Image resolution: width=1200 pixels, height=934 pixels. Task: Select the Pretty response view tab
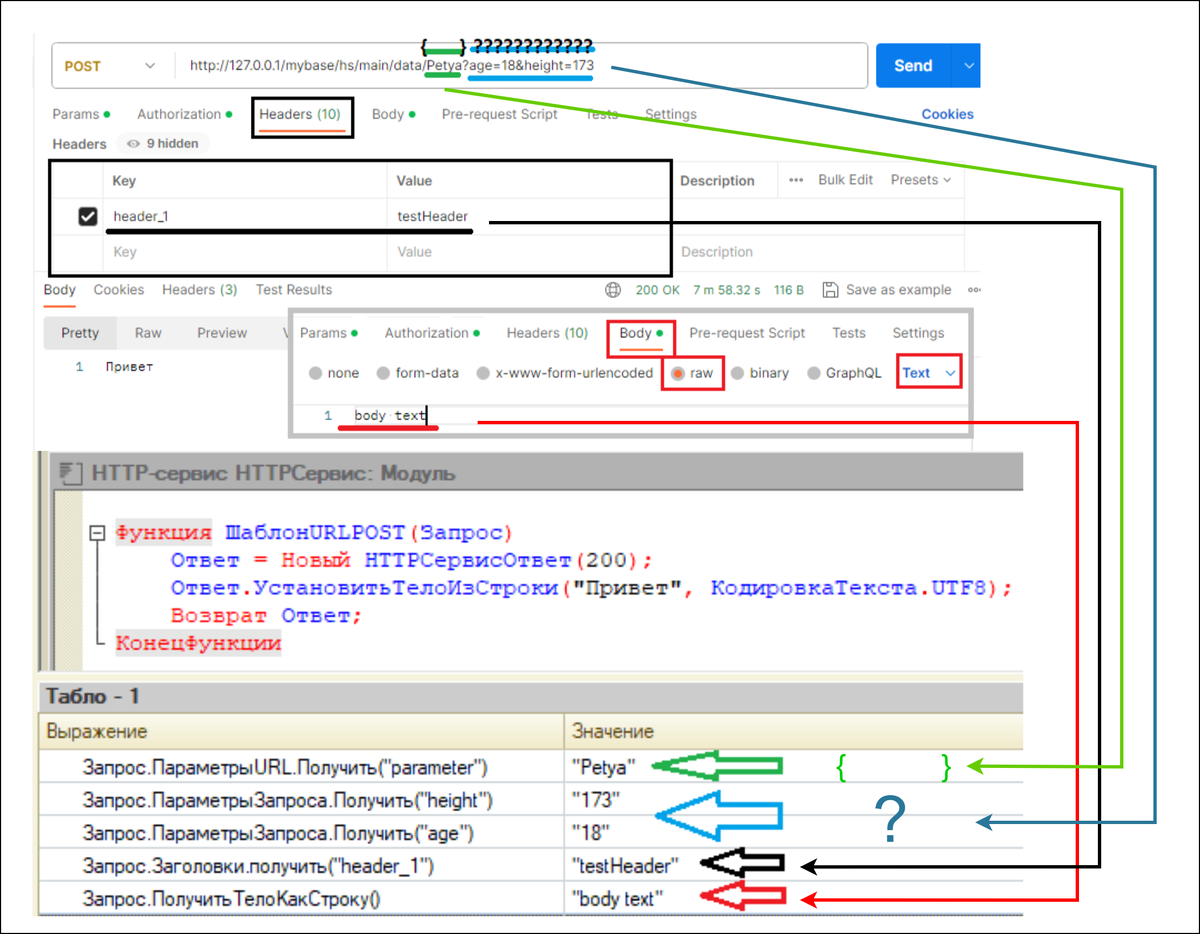pyautogui.click(x=79, y=332)
